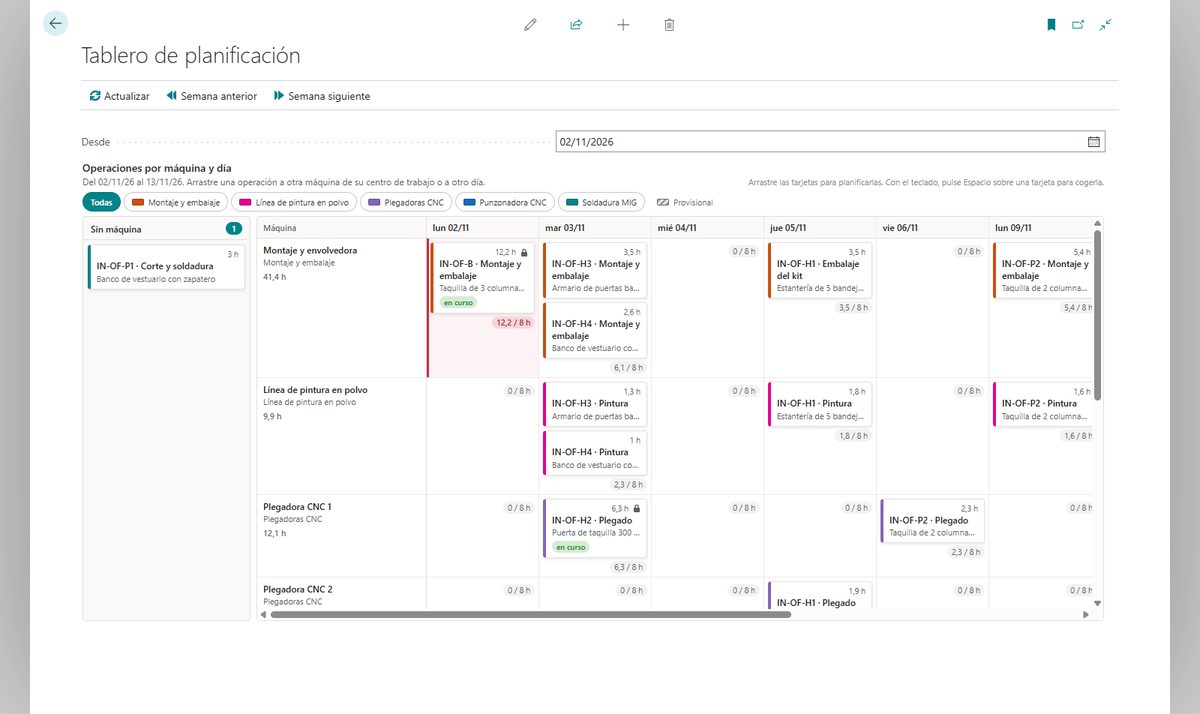Click the collapse arrows icon at top right

[x=1105, y=25]
